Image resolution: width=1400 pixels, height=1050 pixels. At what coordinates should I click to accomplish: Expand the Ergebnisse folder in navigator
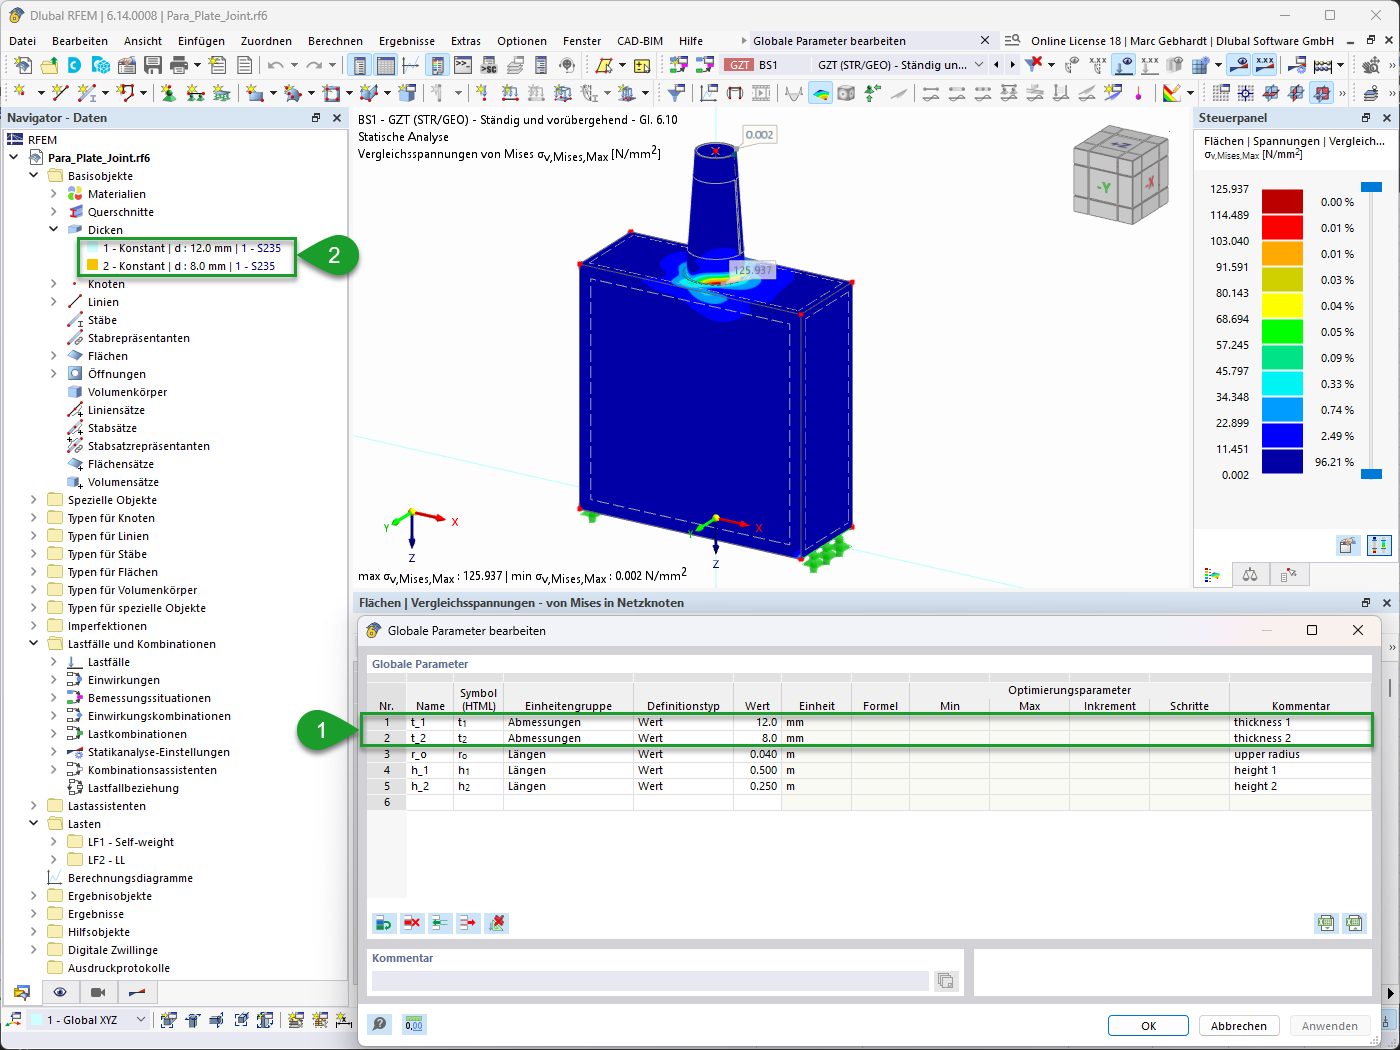tap(34, 914)
